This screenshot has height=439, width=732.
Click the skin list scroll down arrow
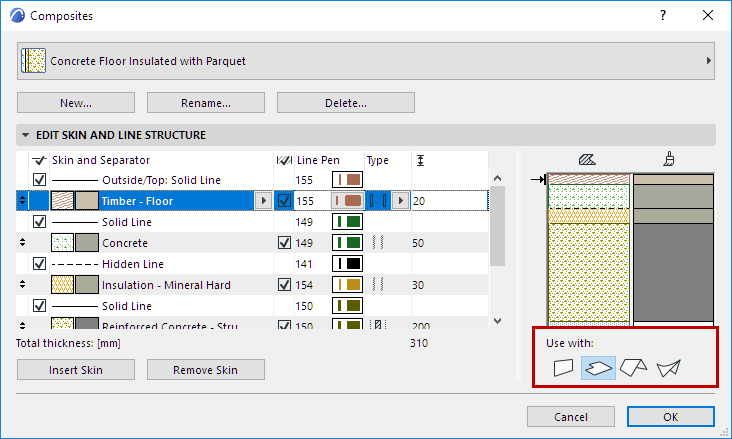tap(498, 321)
